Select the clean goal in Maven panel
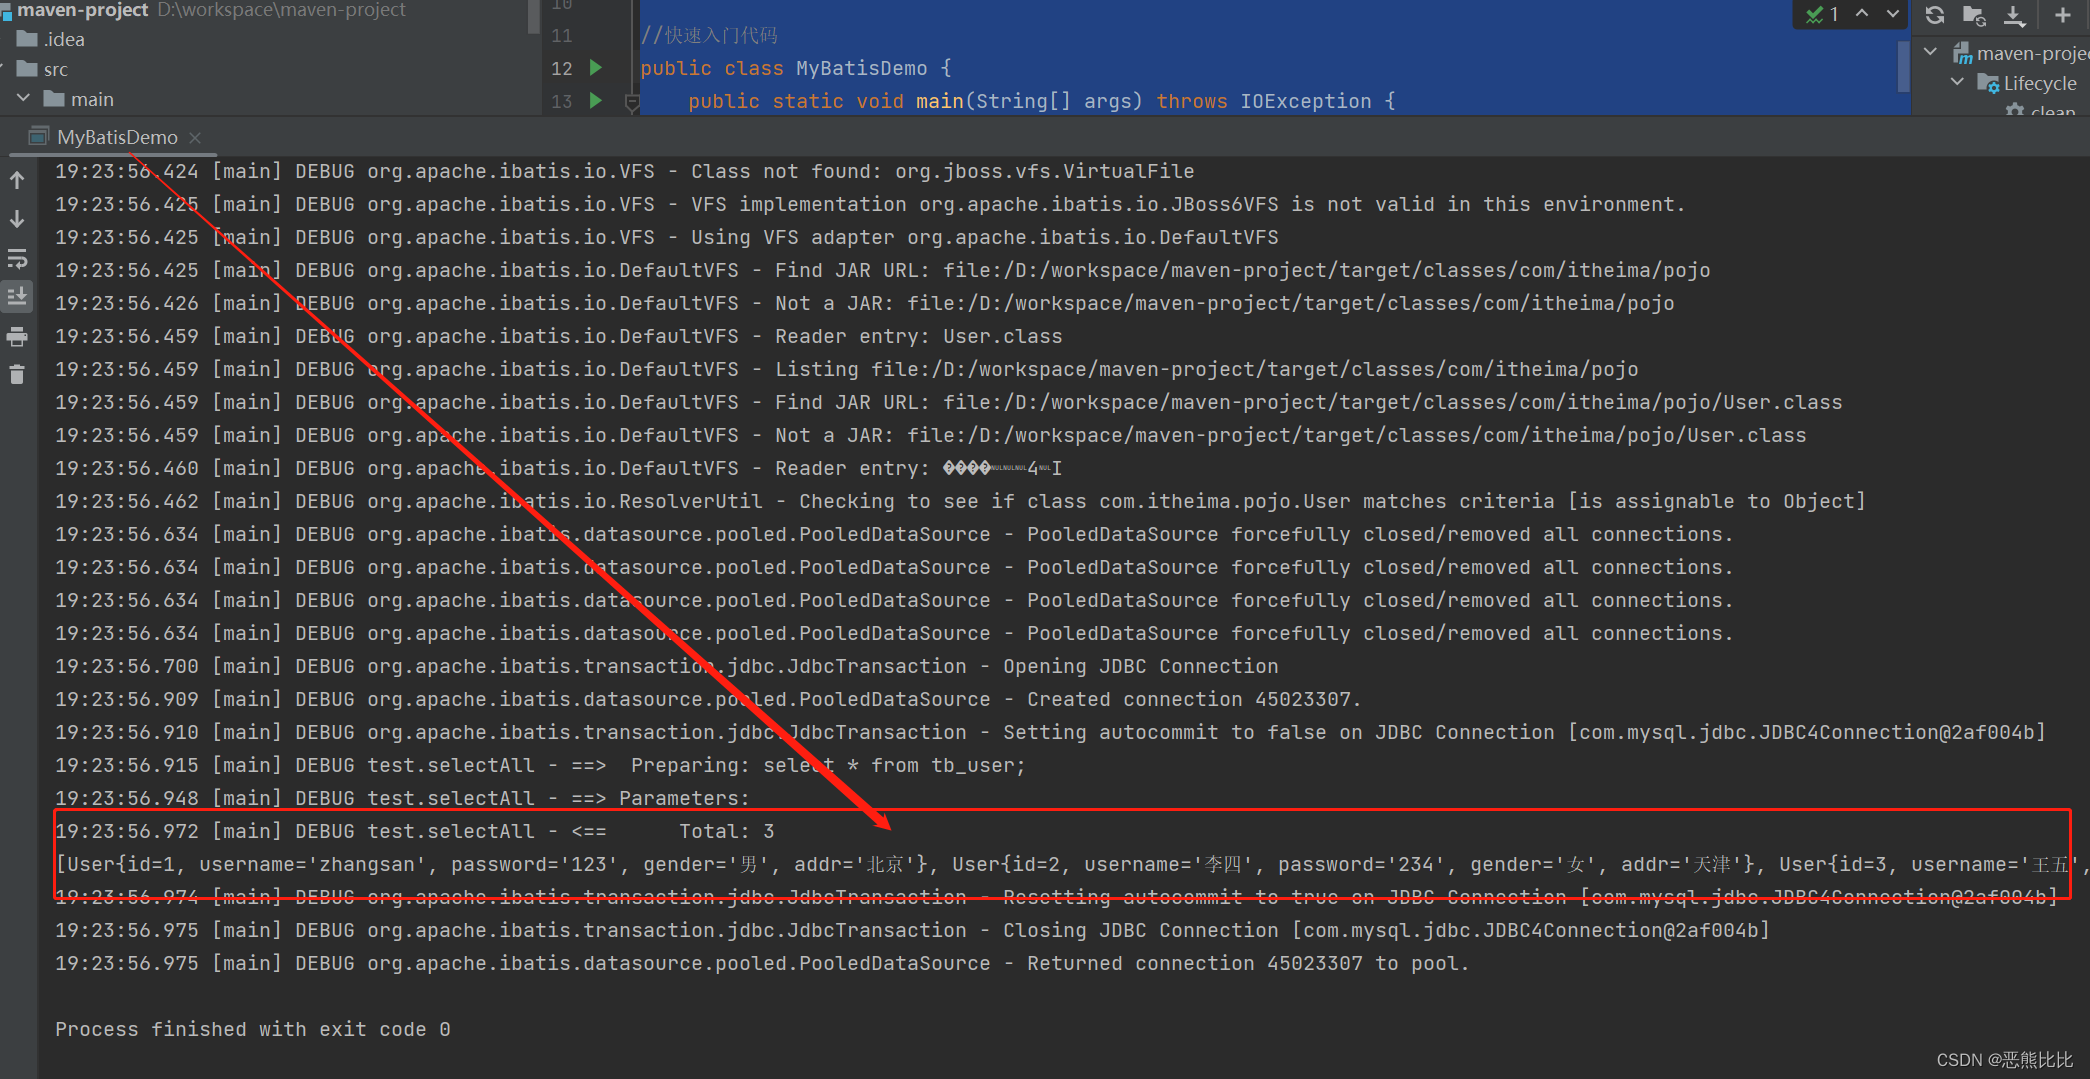Image resolution: width=2090 pixels, height=1079 pixels. click(2042, 110)
